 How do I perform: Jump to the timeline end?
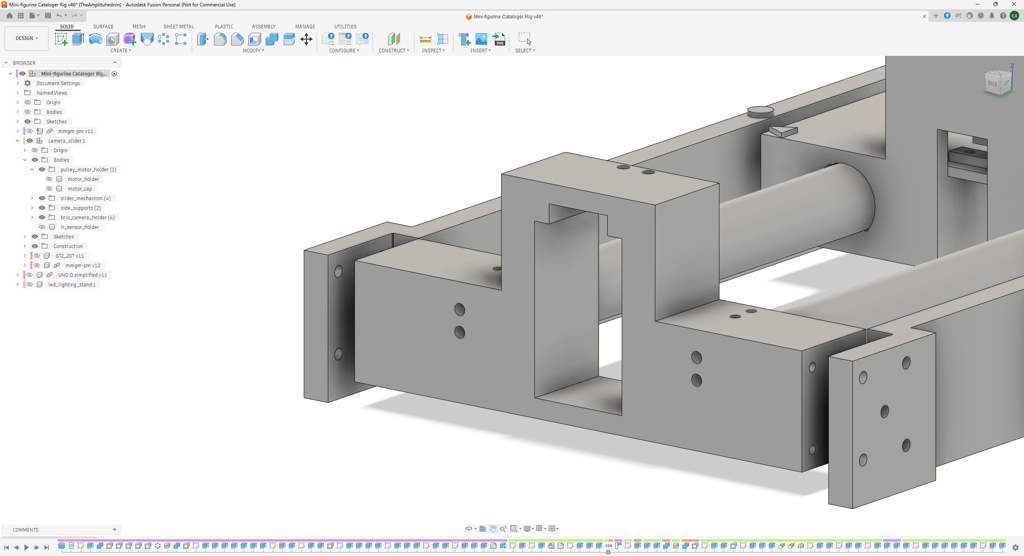coord(46,548)
